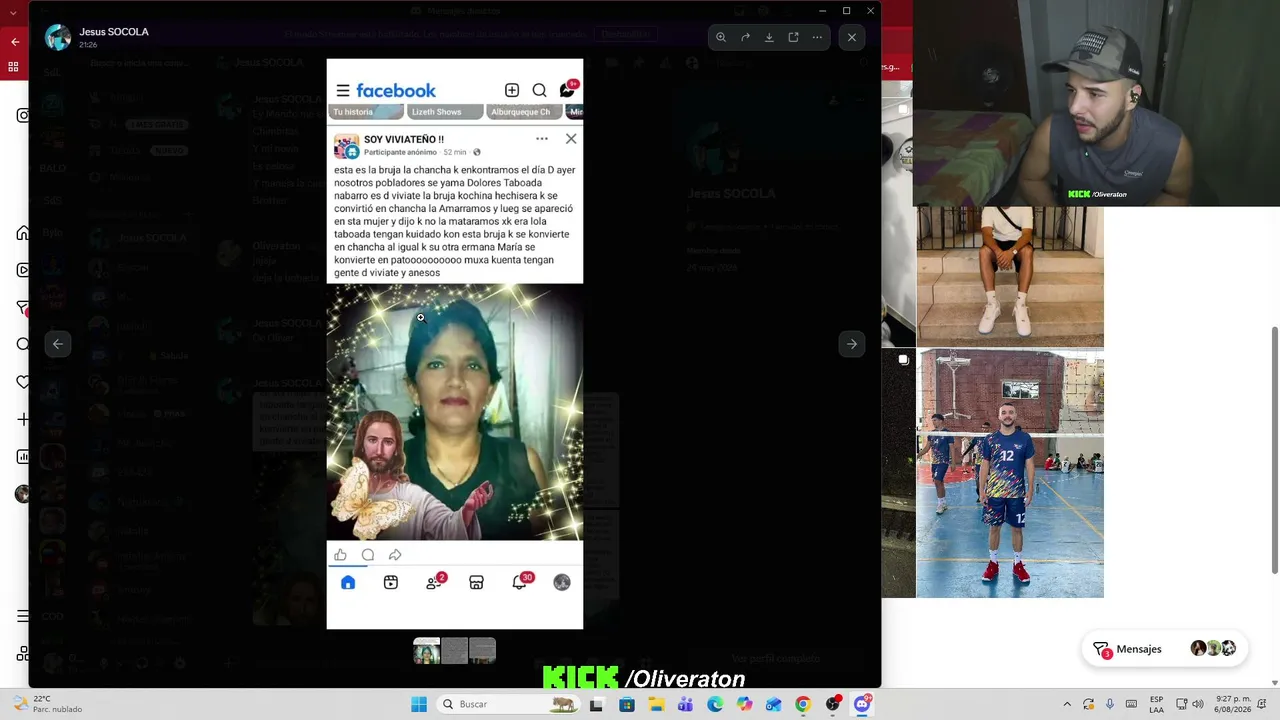Screen dimensions: 1280x720
Task: Open the Mensajes floating button
Action: [1165, 649]
